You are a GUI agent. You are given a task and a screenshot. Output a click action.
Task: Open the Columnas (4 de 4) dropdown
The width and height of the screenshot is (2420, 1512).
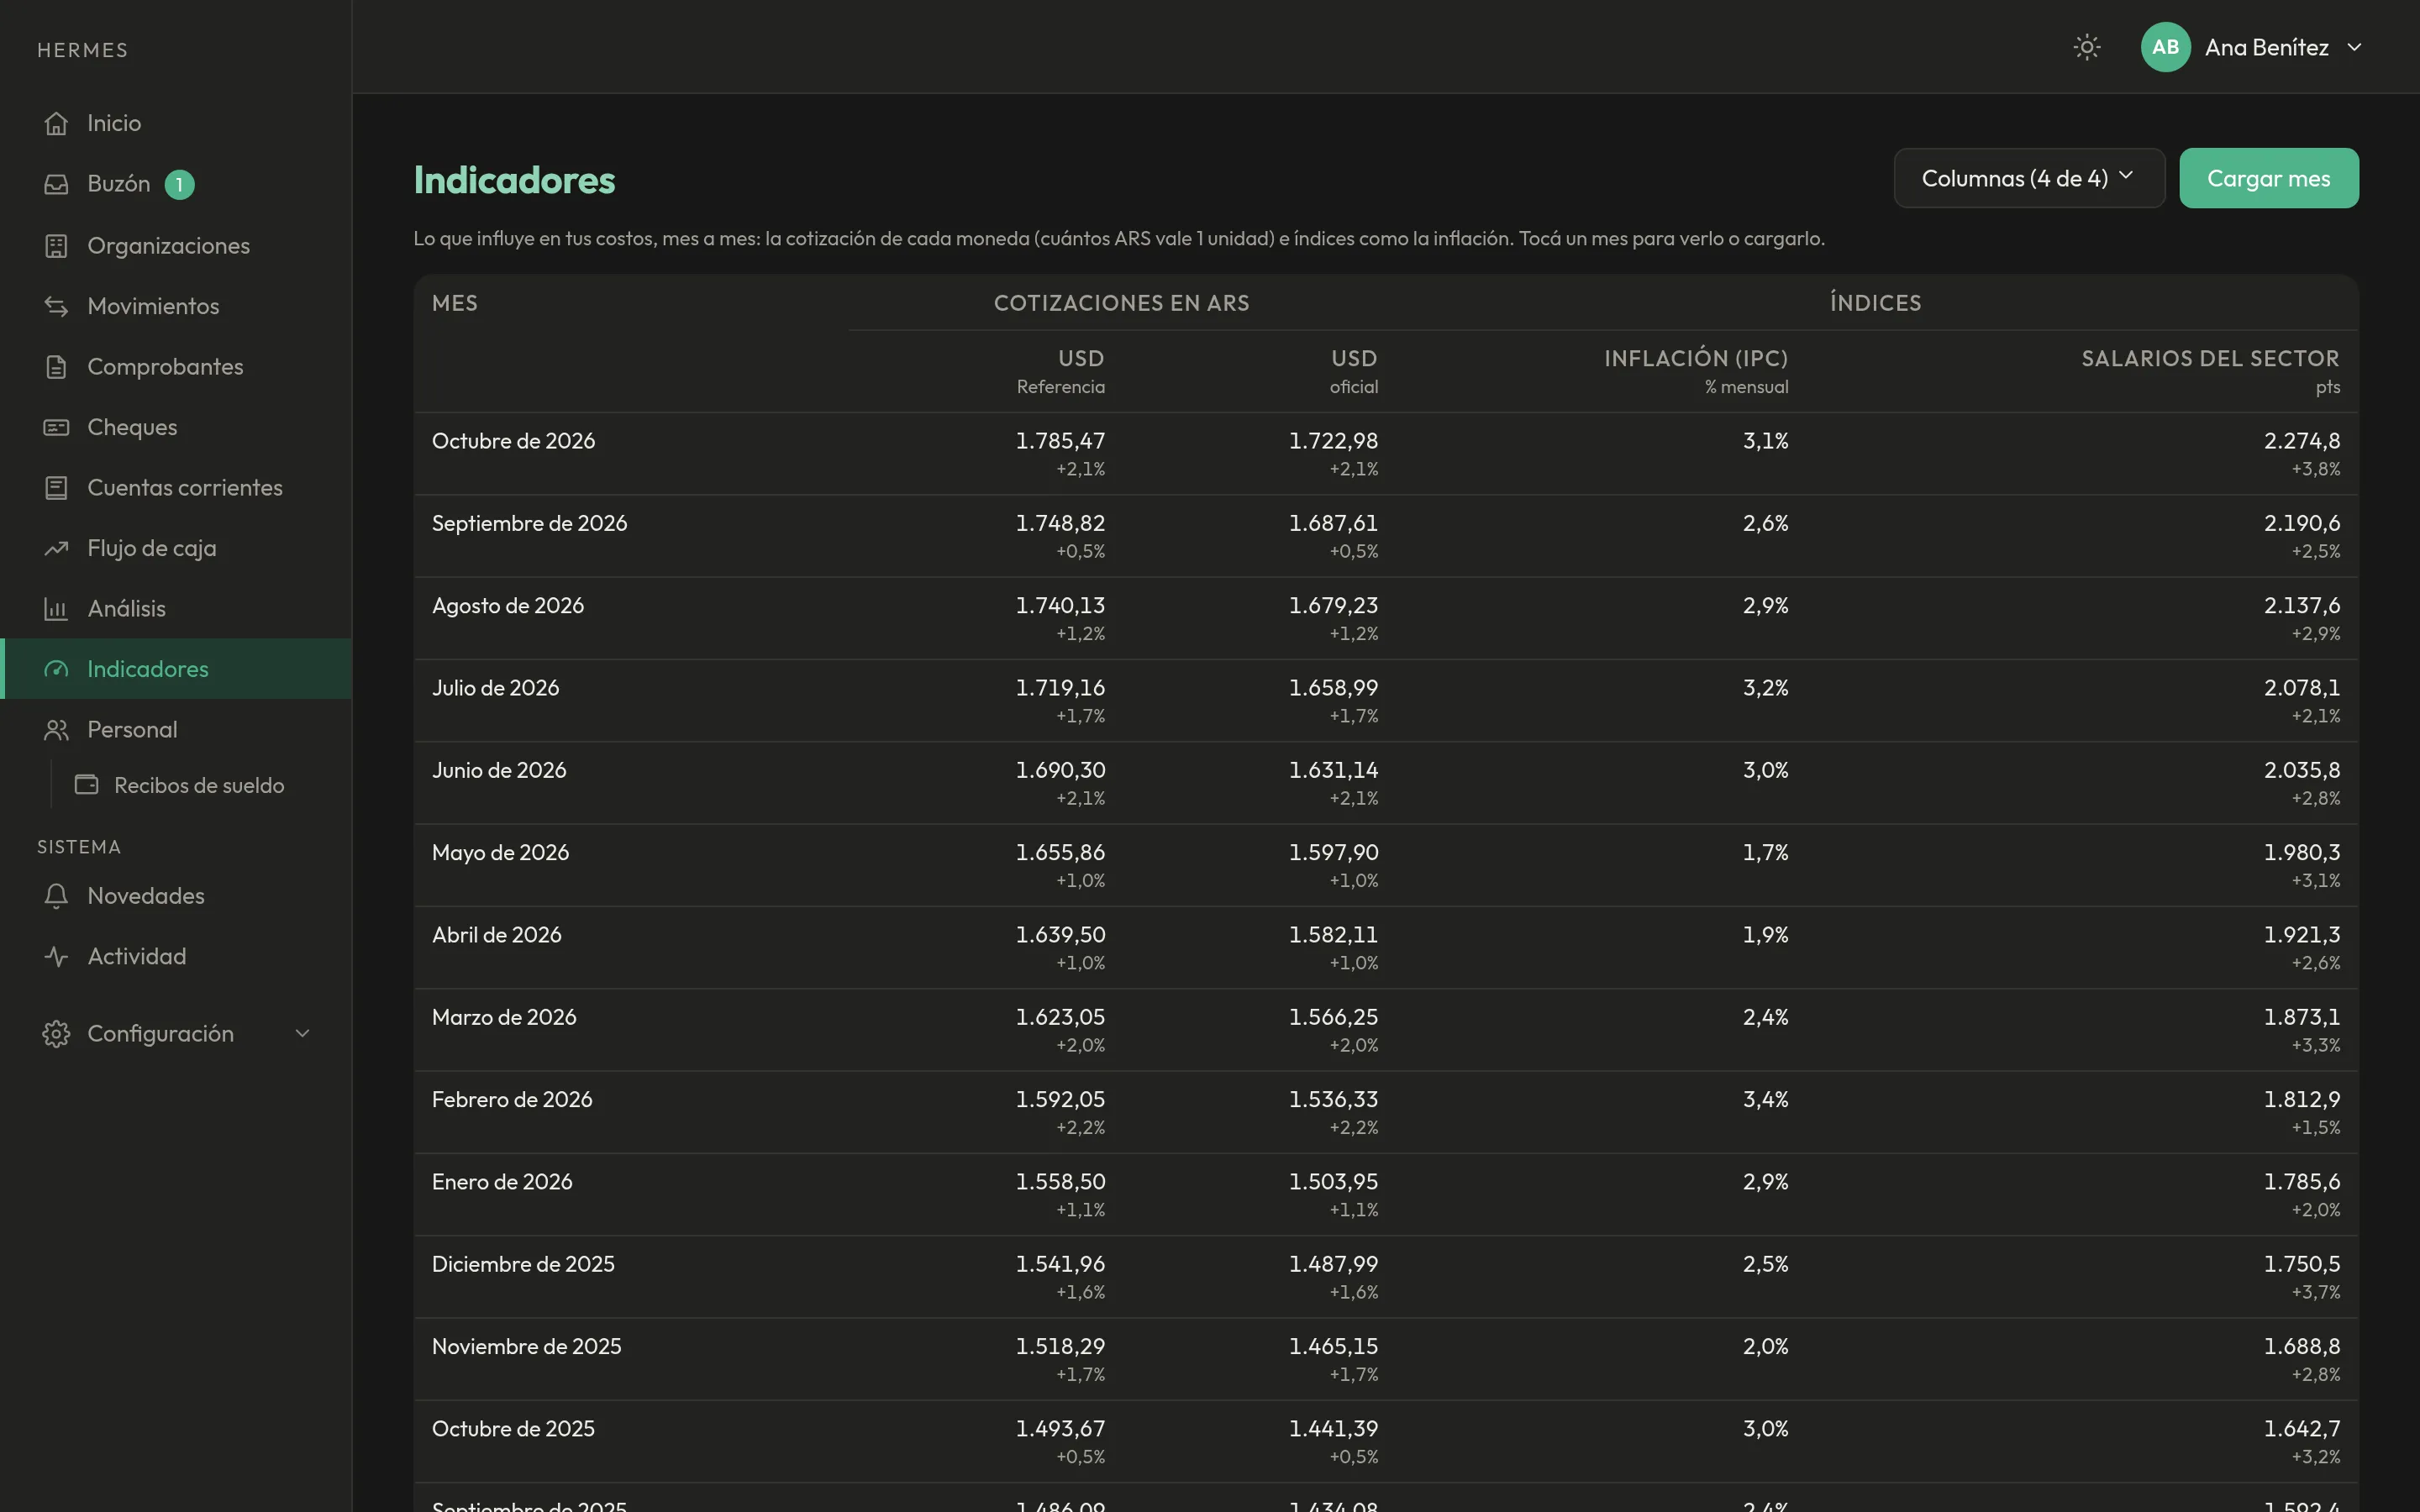2029,178
